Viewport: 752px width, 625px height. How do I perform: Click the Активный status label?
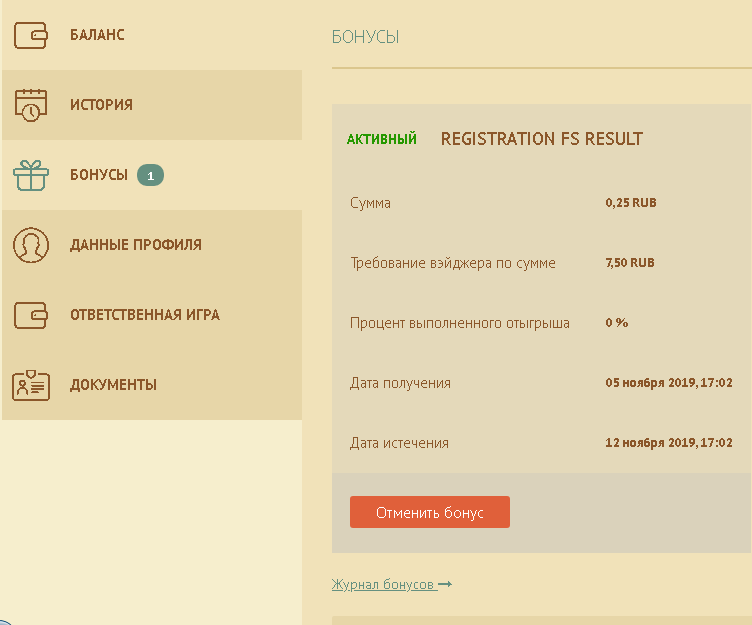(382, 139)
